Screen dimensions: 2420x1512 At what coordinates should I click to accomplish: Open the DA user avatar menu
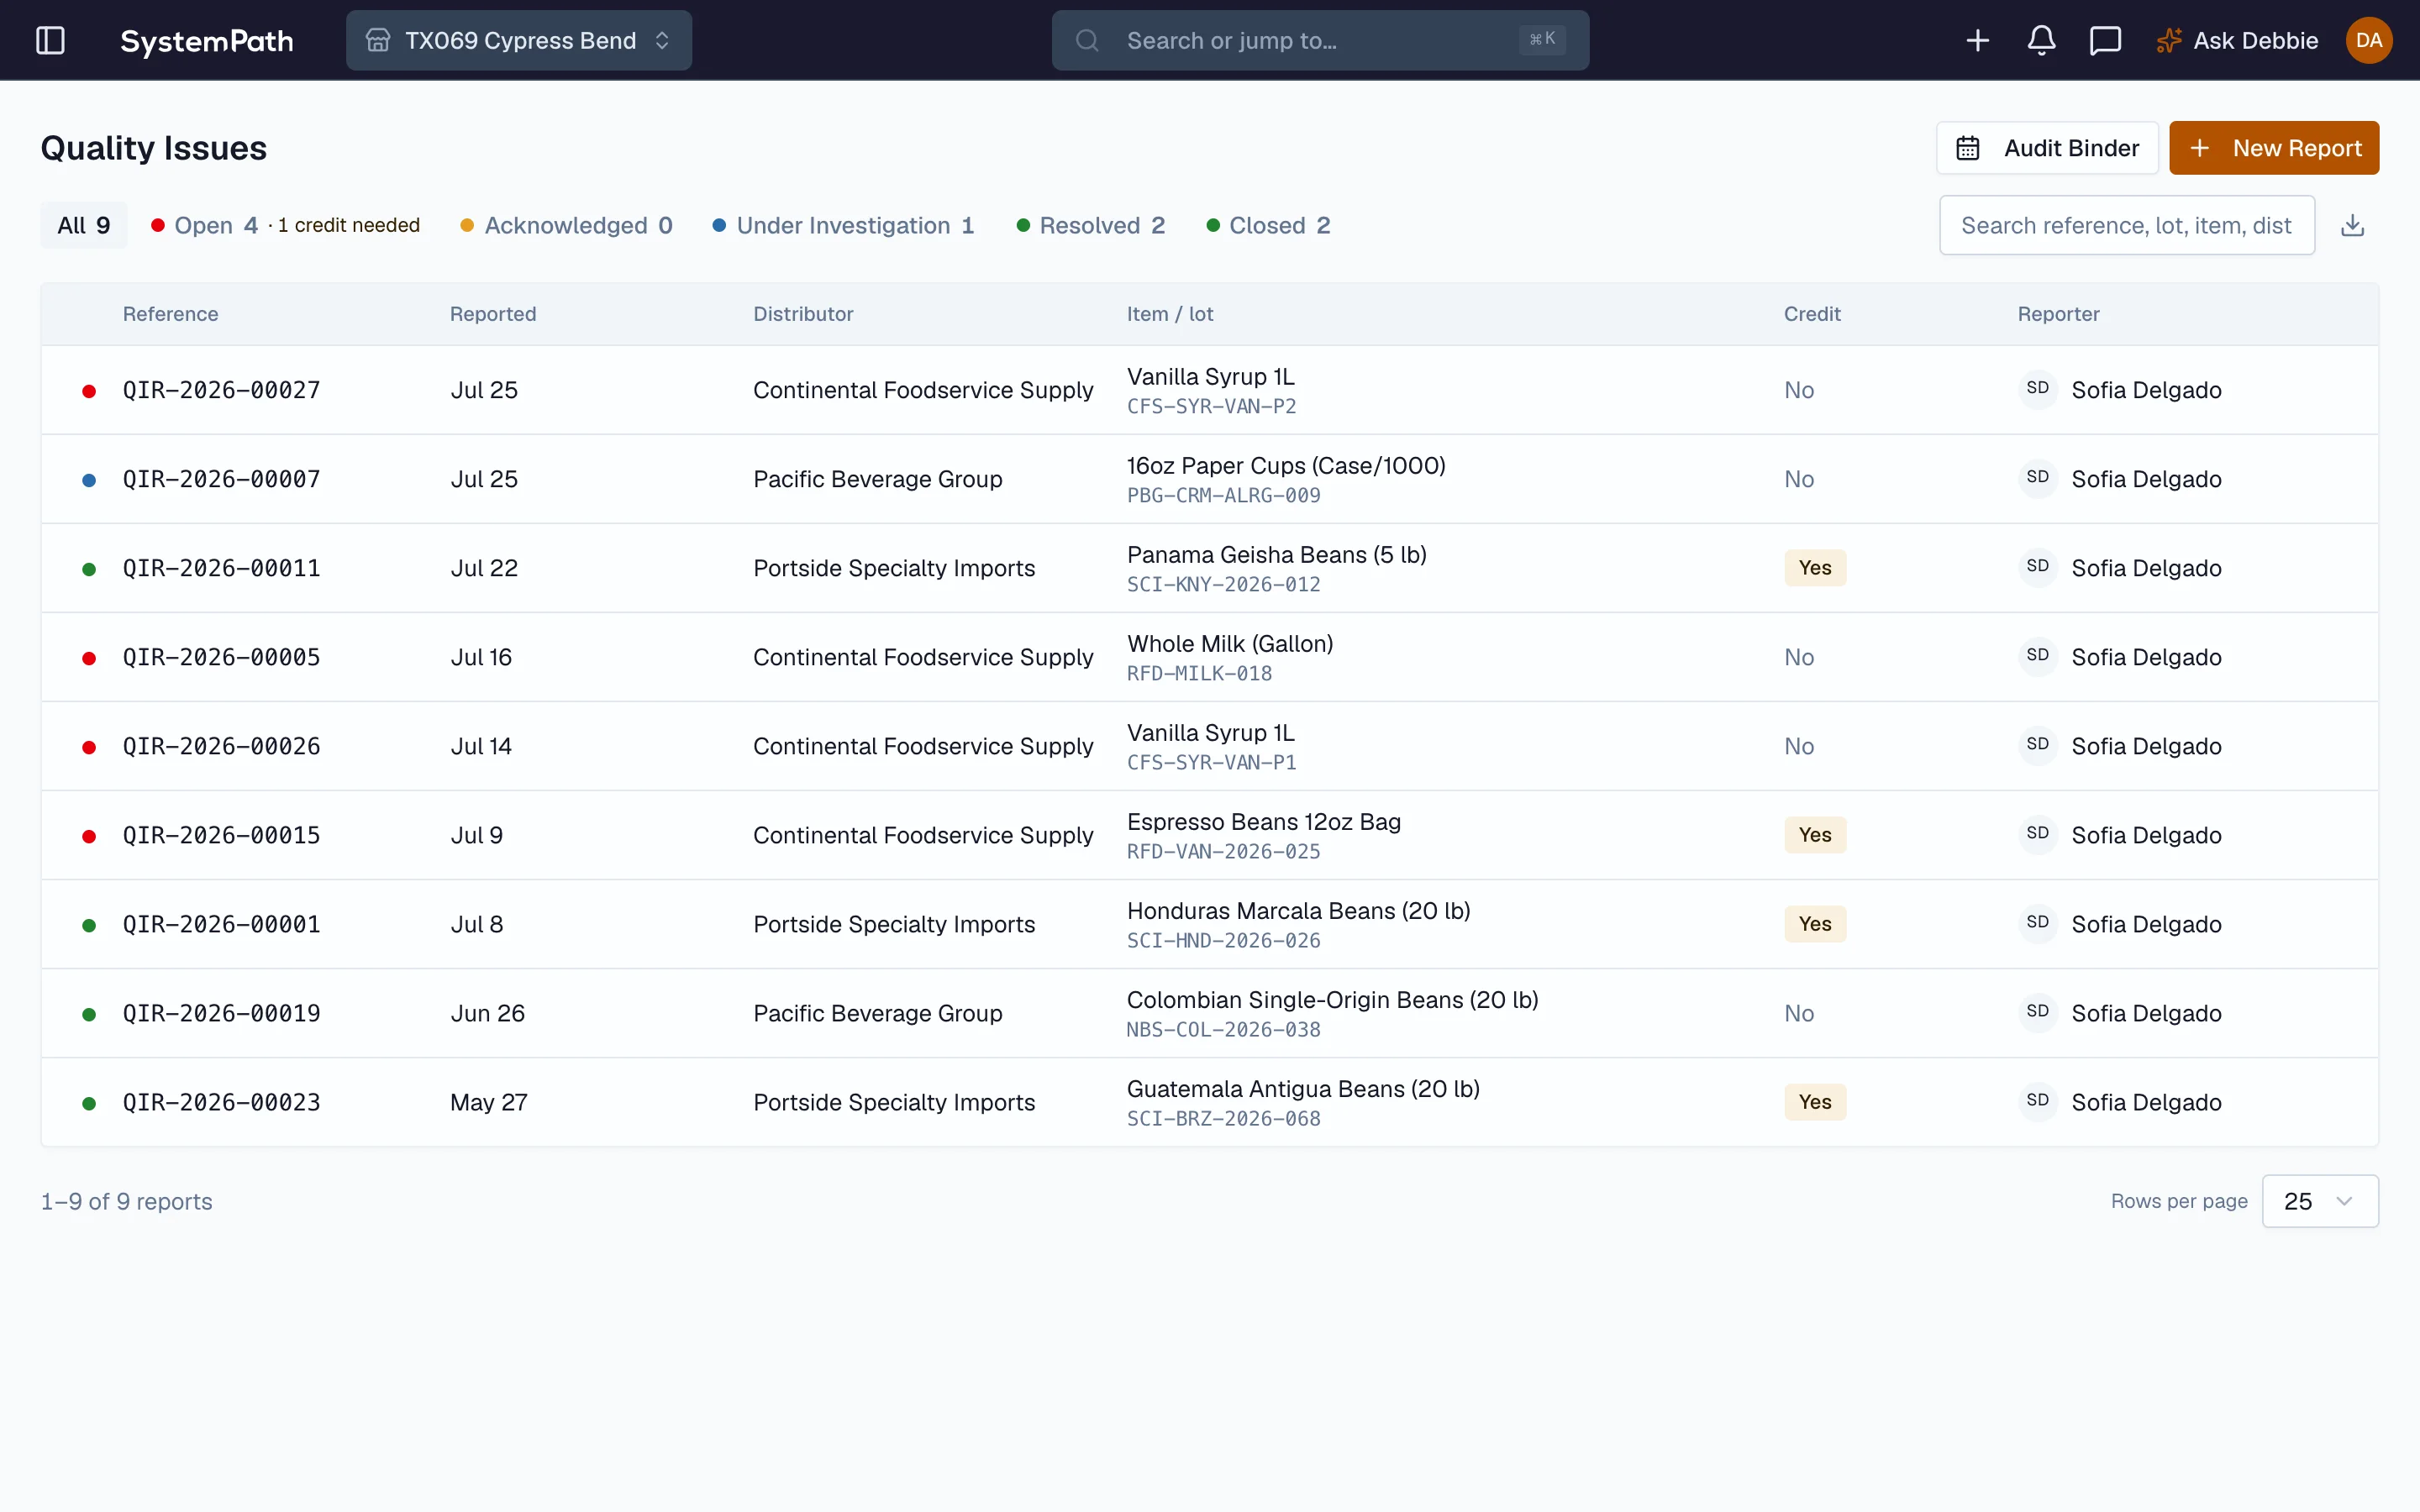click(2368, 40)
